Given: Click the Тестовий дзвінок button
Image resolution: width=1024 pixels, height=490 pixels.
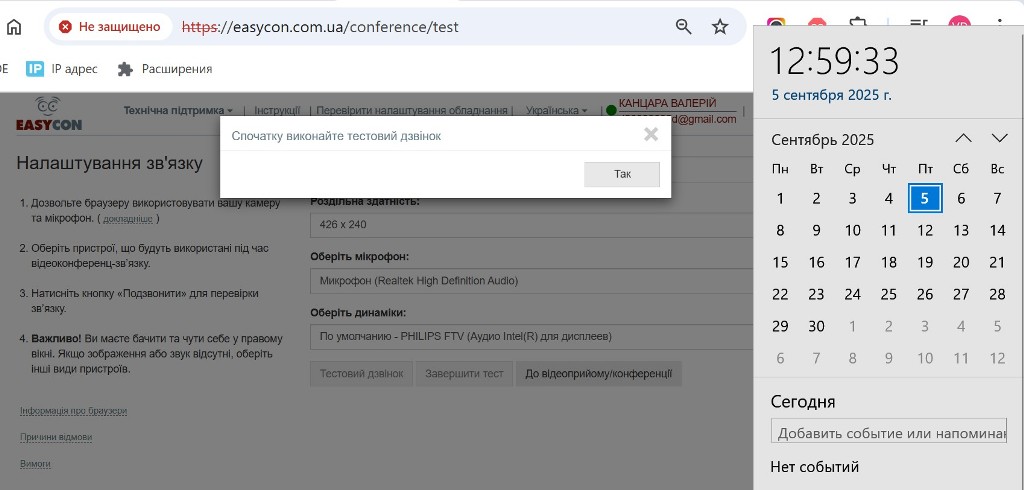Looking at the screenshot, I should (x=361, y=374).
